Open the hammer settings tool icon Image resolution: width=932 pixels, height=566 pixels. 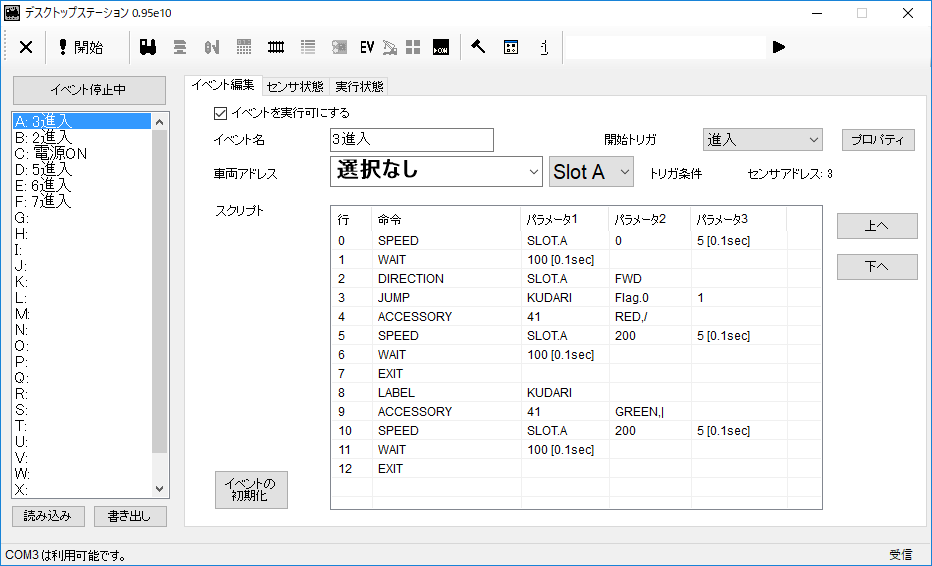click(x=478, y=47)
